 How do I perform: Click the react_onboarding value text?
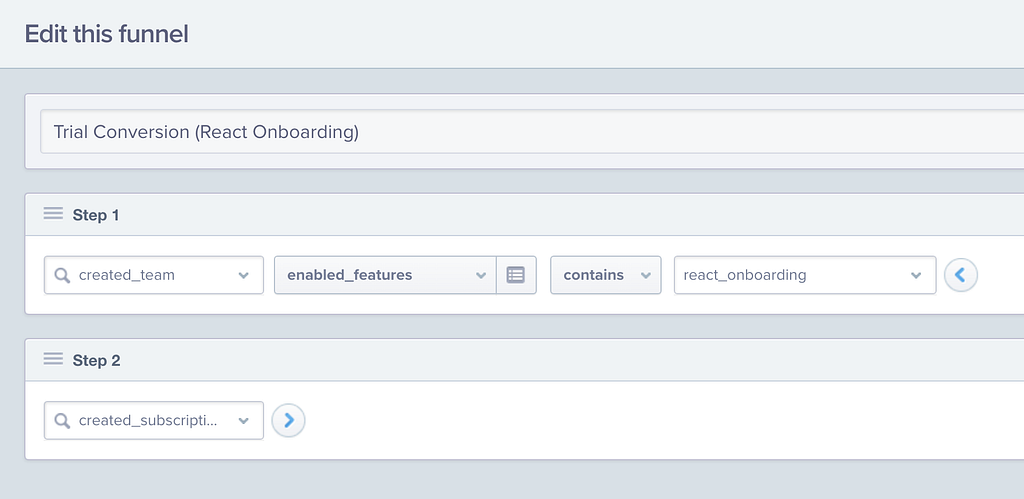click(x=744, y=275)
